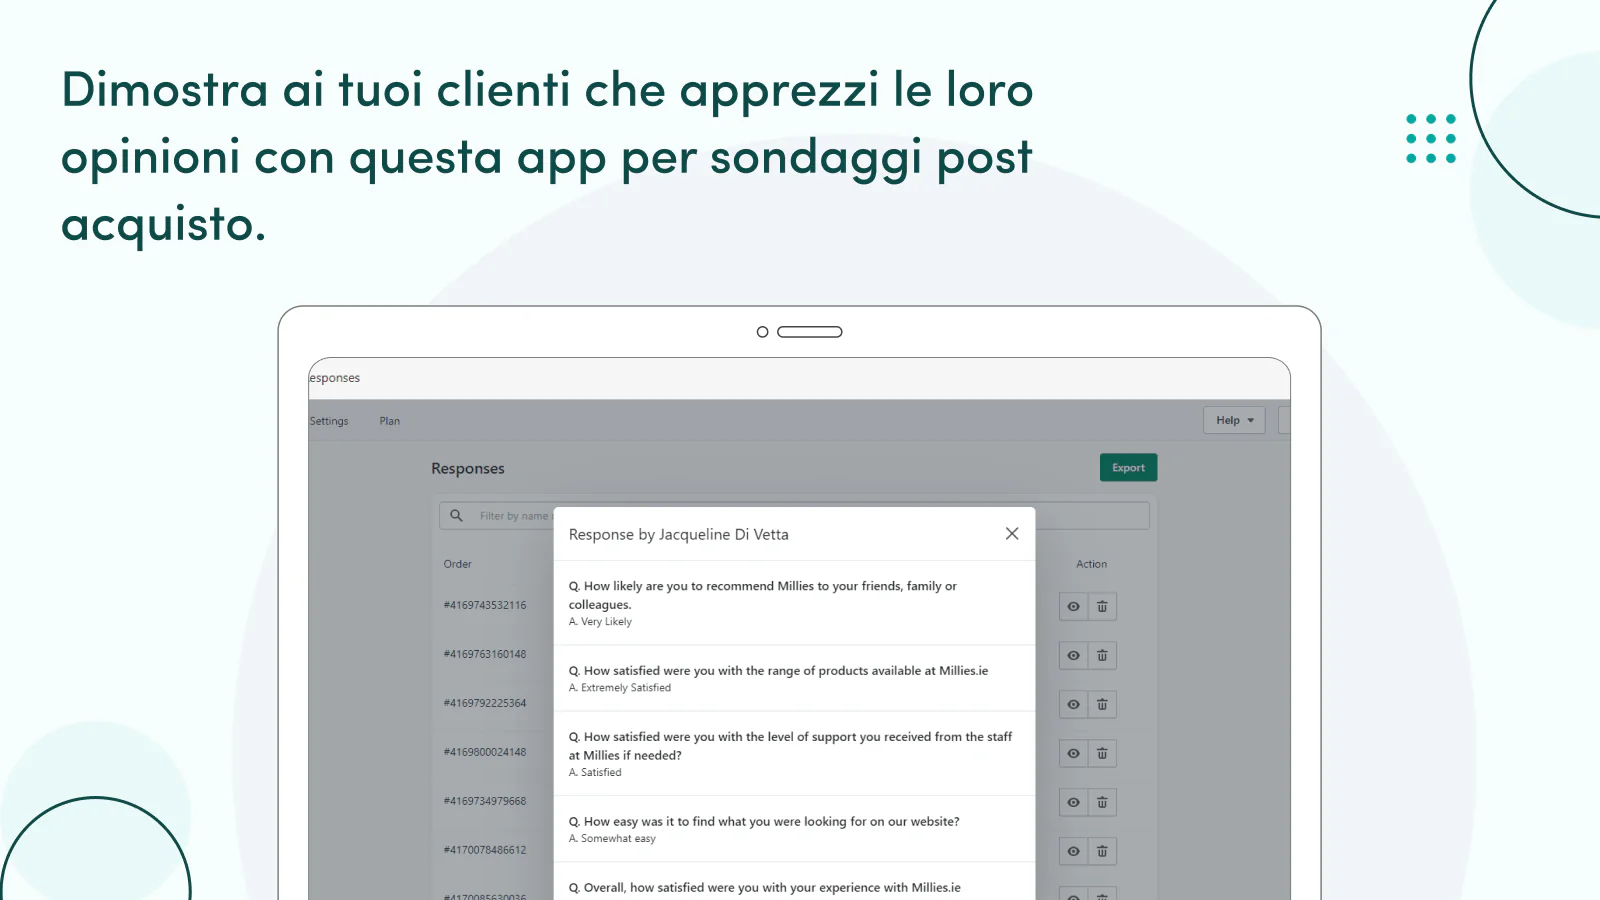1600x900 pixels.
Task: View response for order #4169763160148
Action: tap(1073, 656)
